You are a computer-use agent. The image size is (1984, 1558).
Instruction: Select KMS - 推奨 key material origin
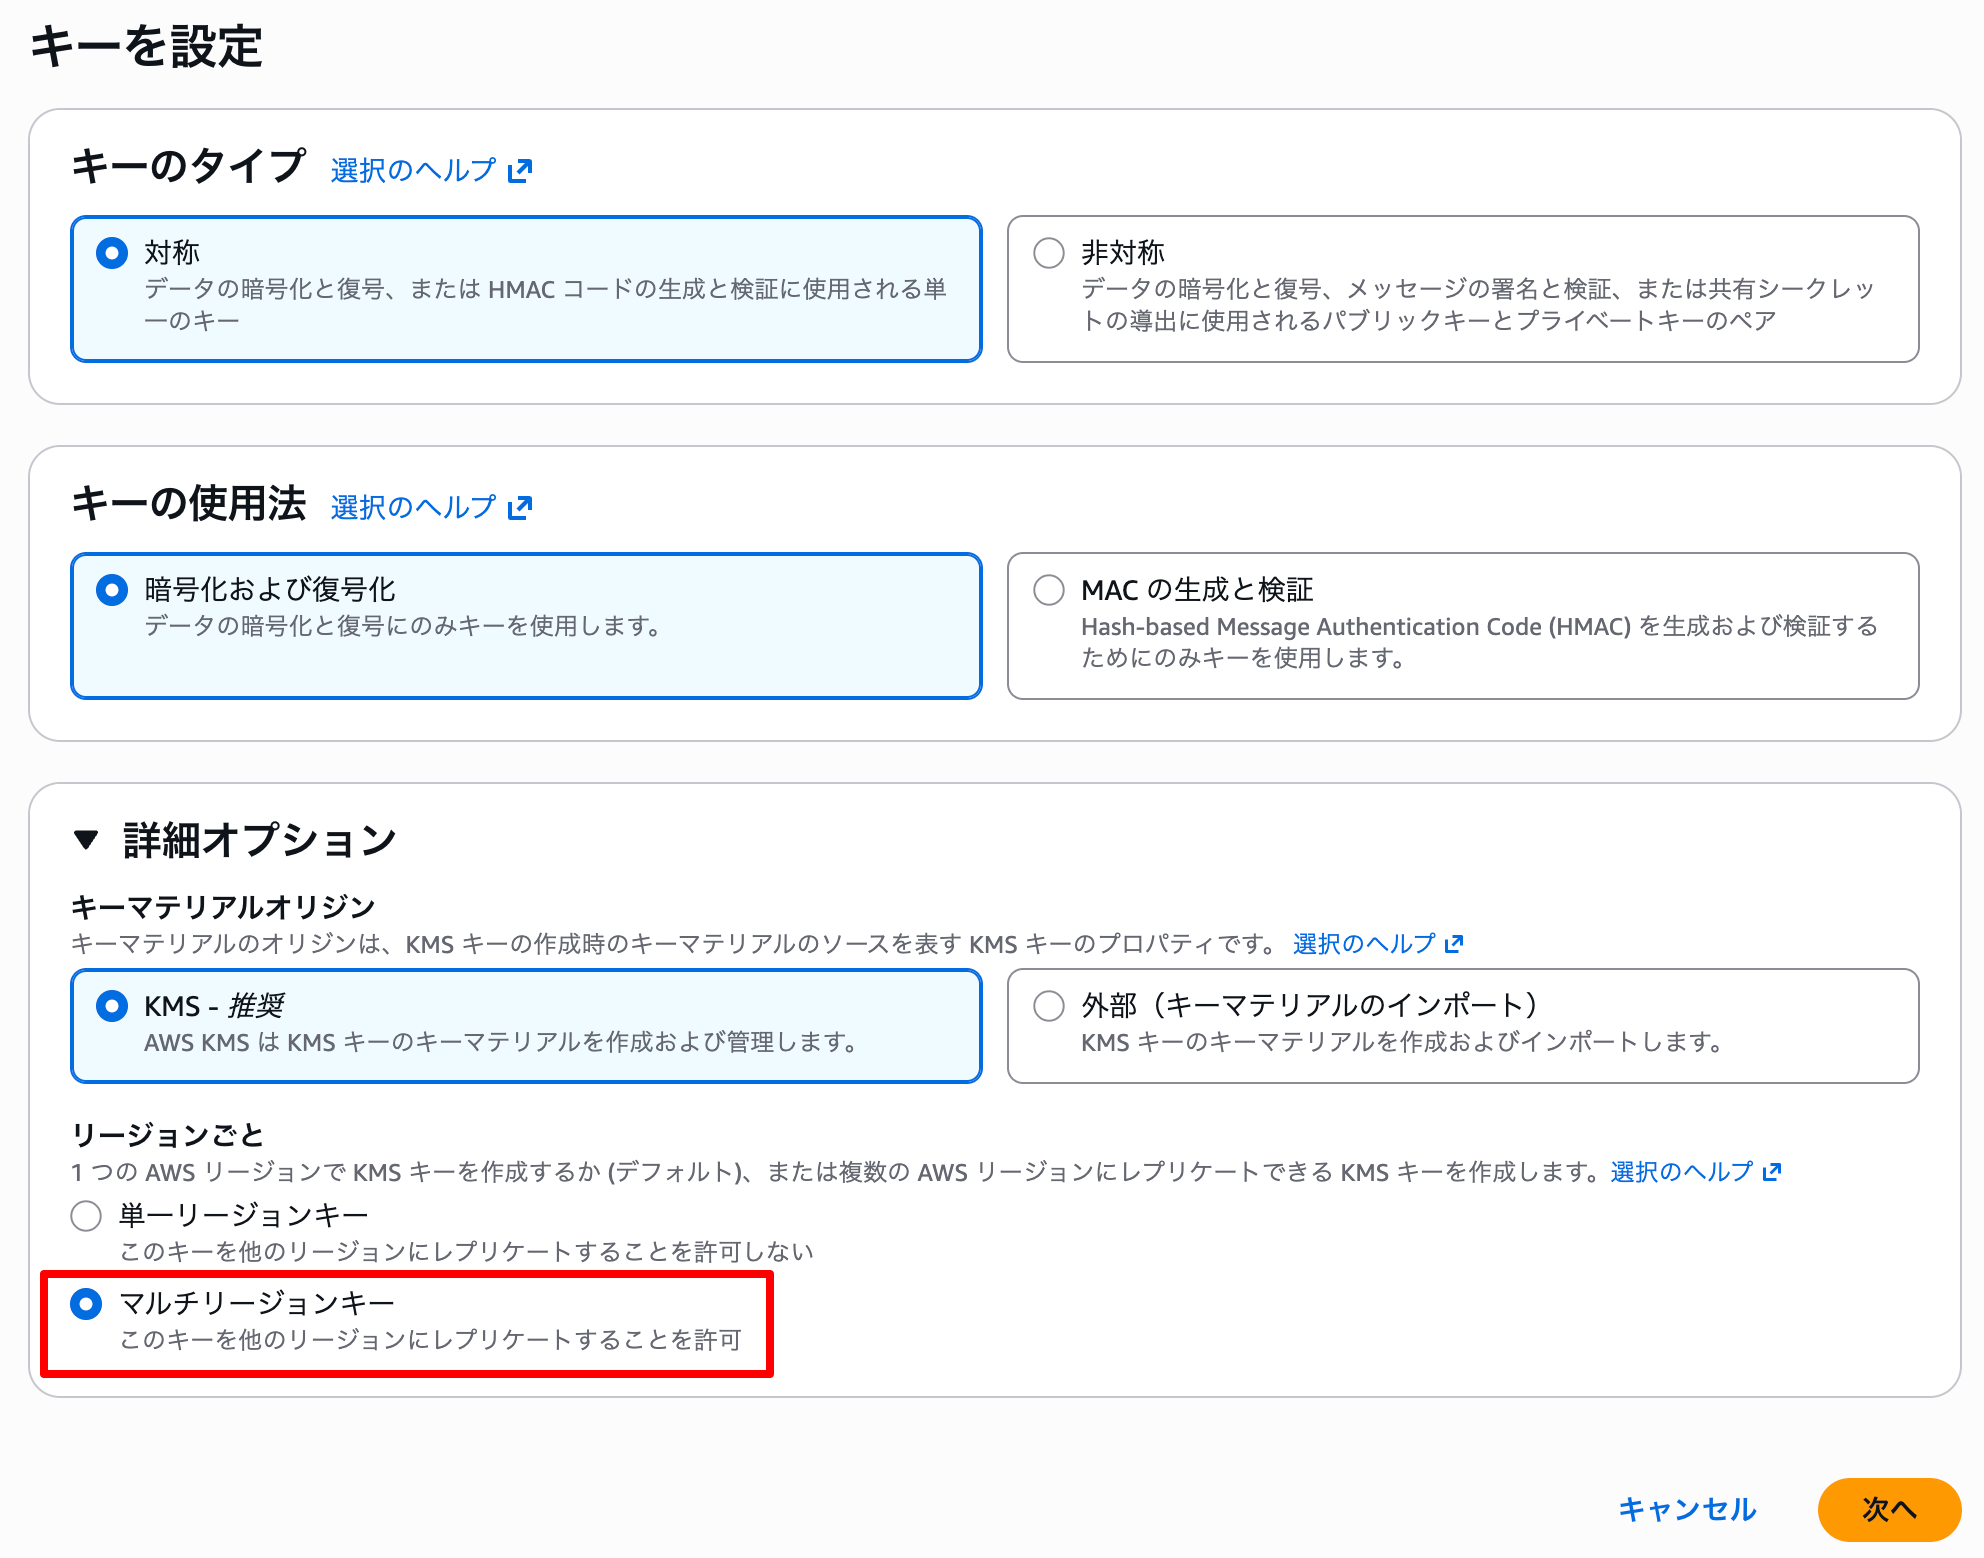point(112,1006)
